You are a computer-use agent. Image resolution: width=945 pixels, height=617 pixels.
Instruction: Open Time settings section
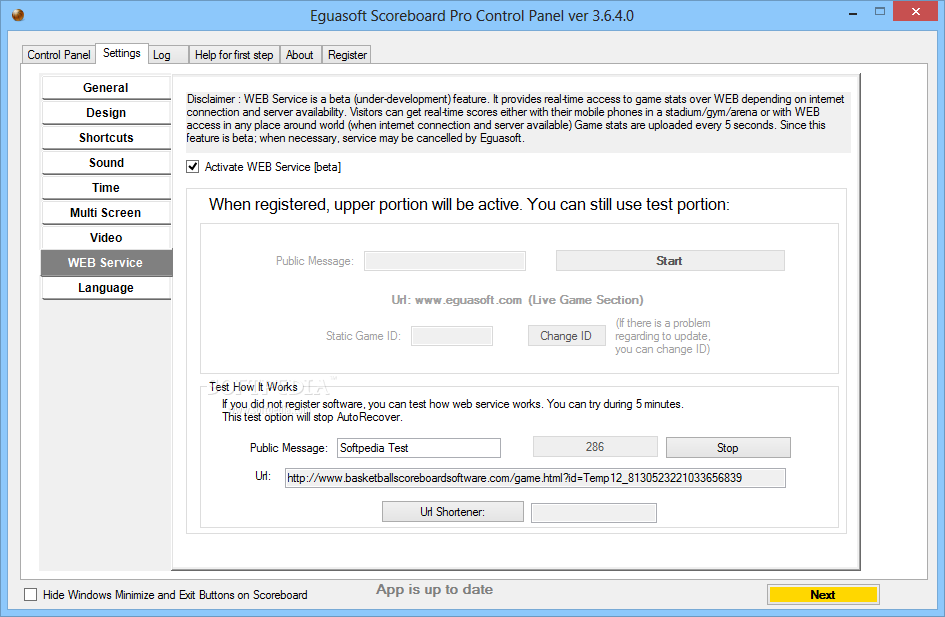[x=106, y=187]
